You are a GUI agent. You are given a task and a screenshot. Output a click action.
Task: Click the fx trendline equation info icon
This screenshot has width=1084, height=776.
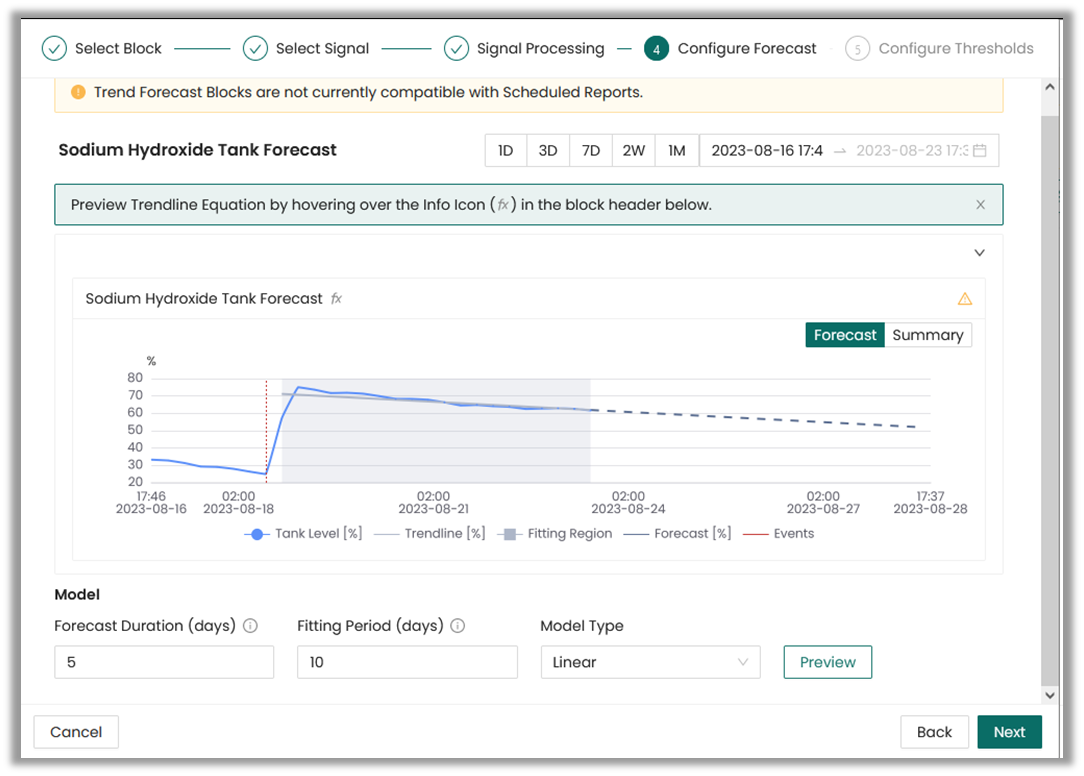[336, 299]
